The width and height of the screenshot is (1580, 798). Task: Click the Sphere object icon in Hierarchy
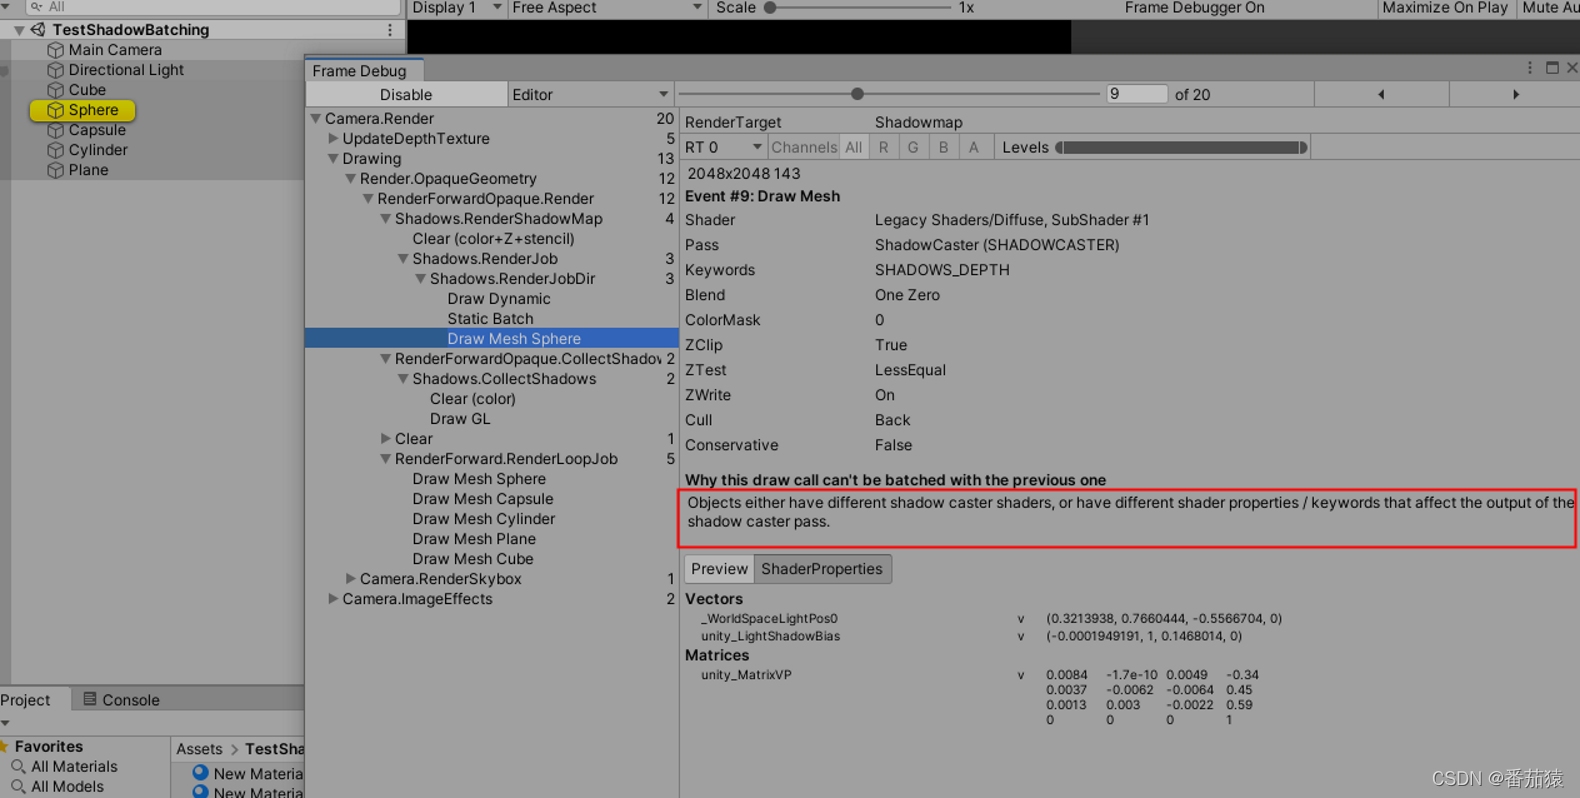pyautogui.click(x=56, y=110)
